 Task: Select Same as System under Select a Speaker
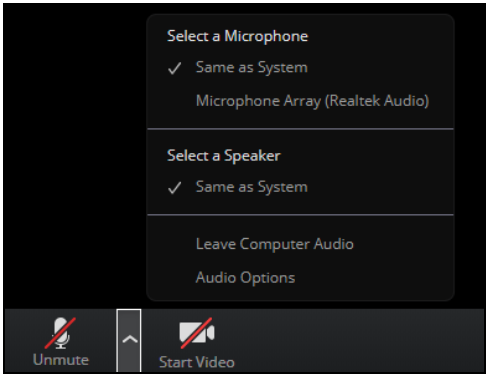(300, 187)
